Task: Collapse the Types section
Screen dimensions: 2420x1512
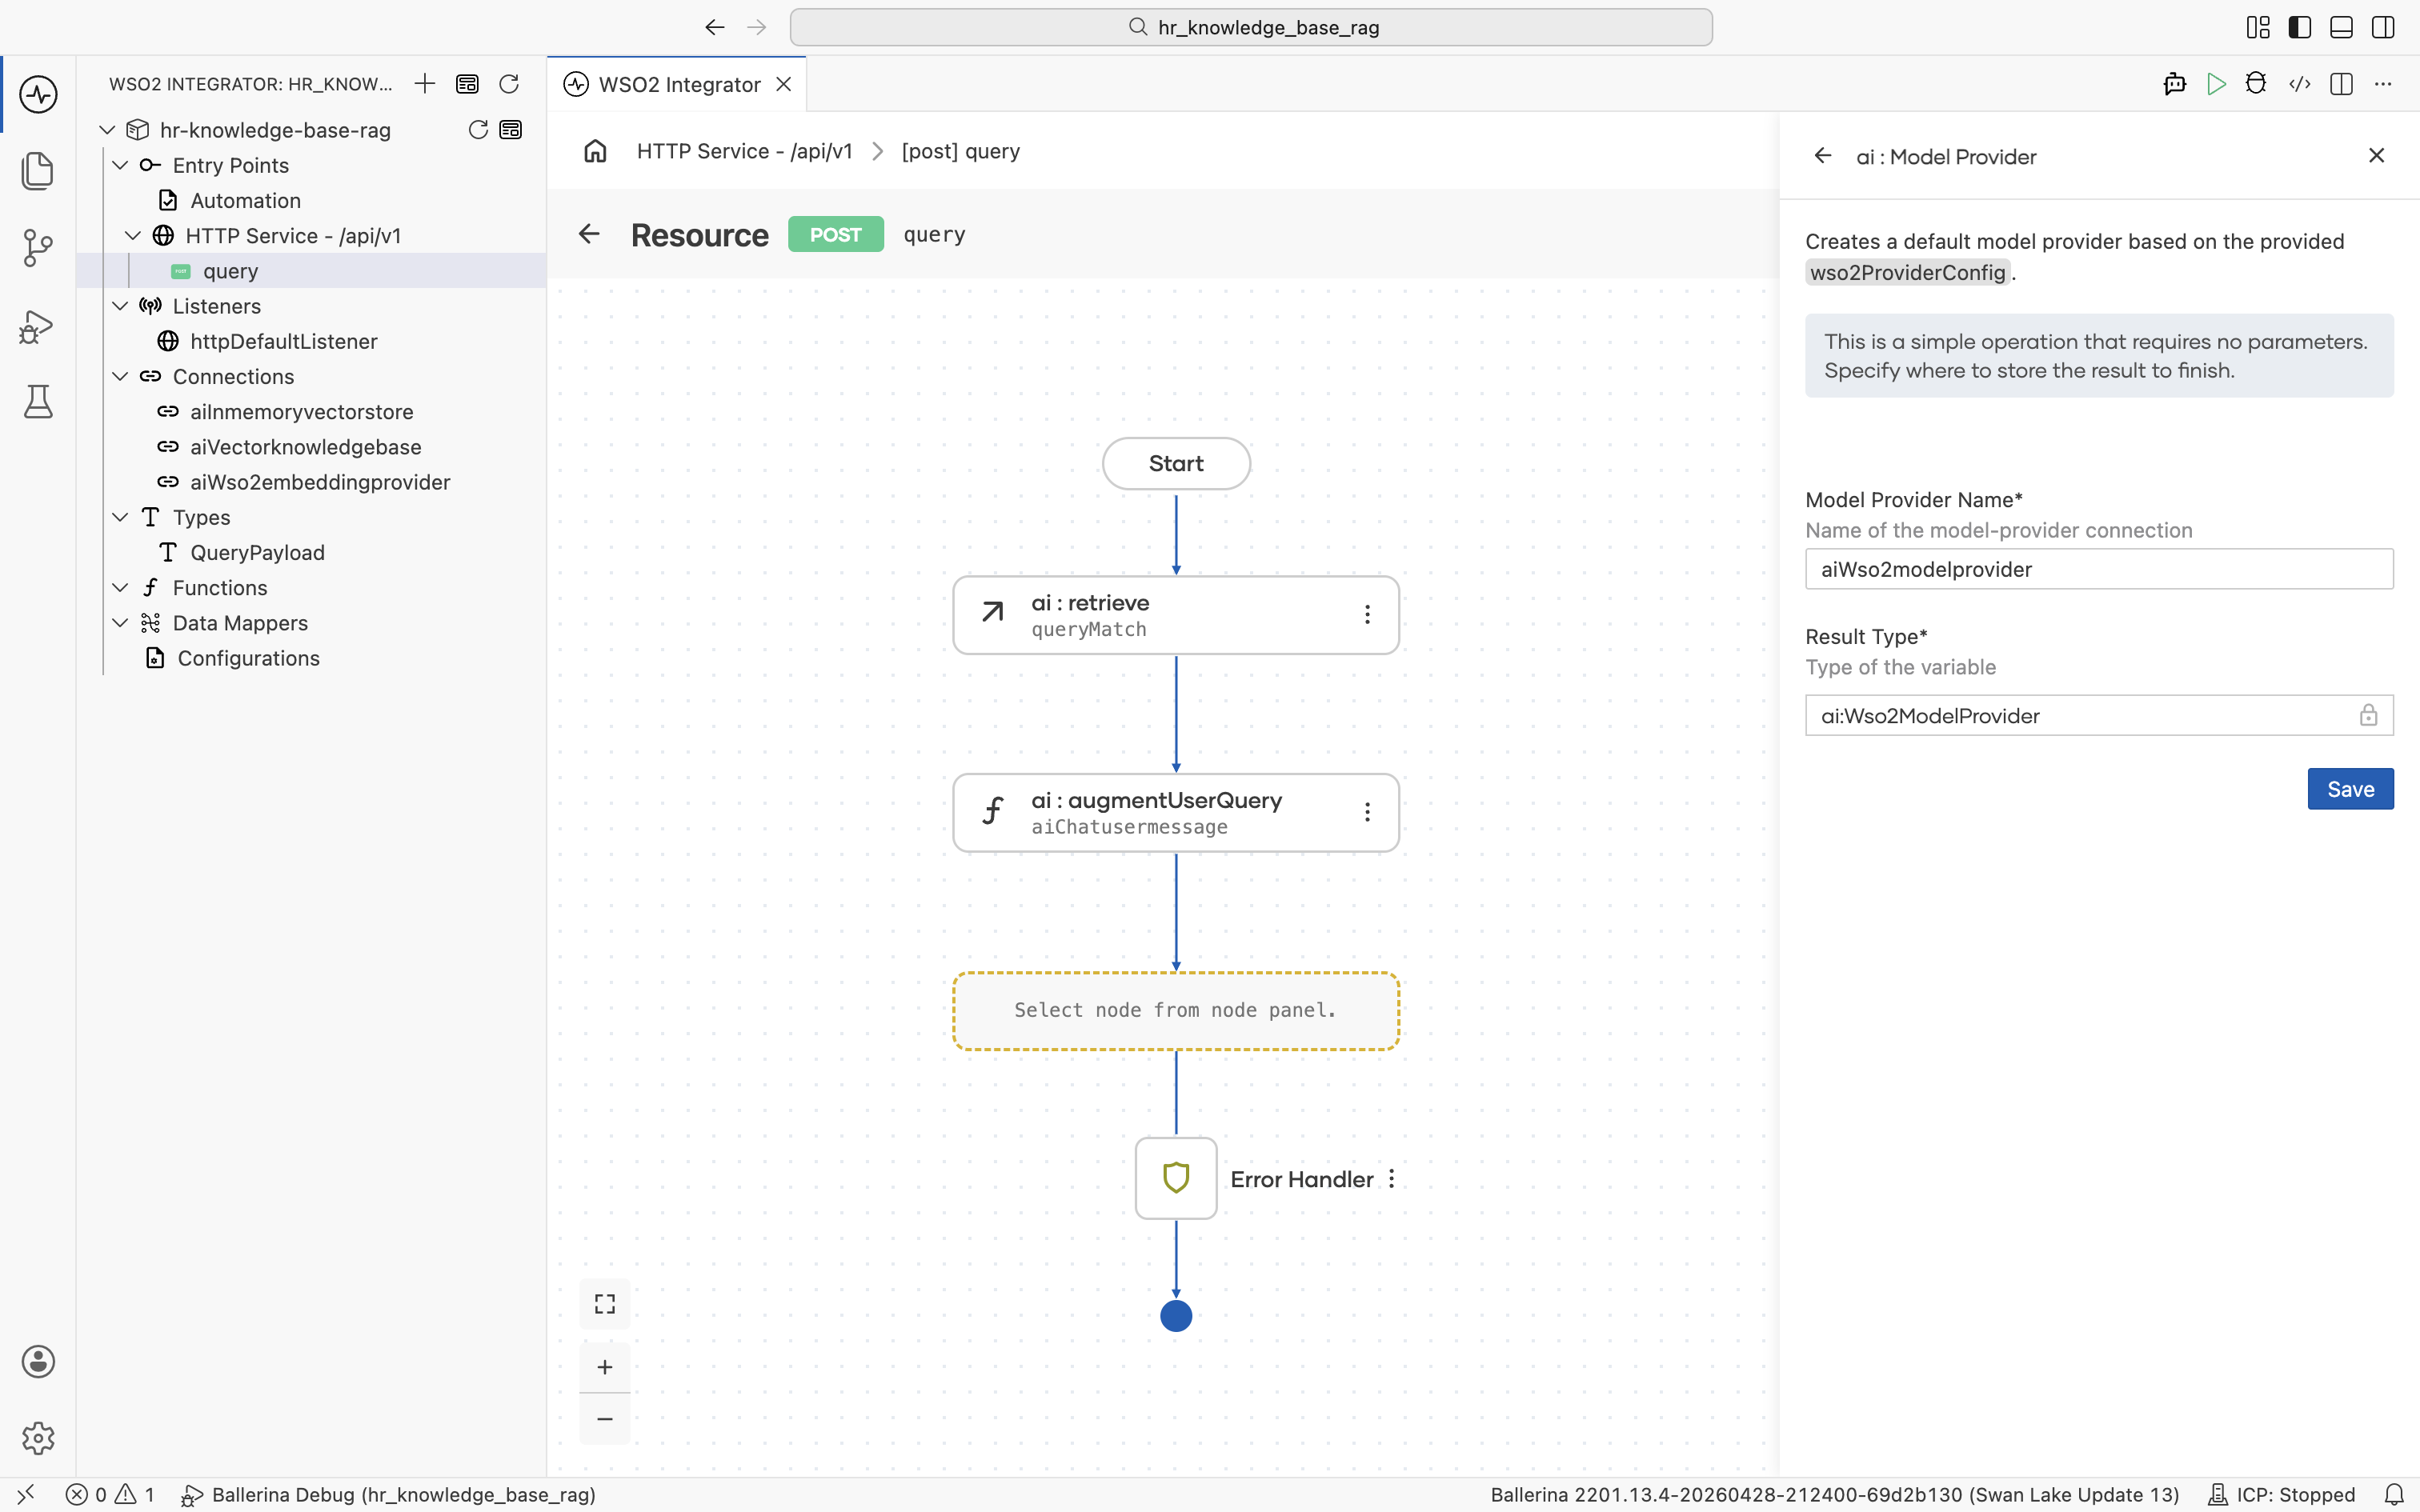Action: tap(120, 517)
